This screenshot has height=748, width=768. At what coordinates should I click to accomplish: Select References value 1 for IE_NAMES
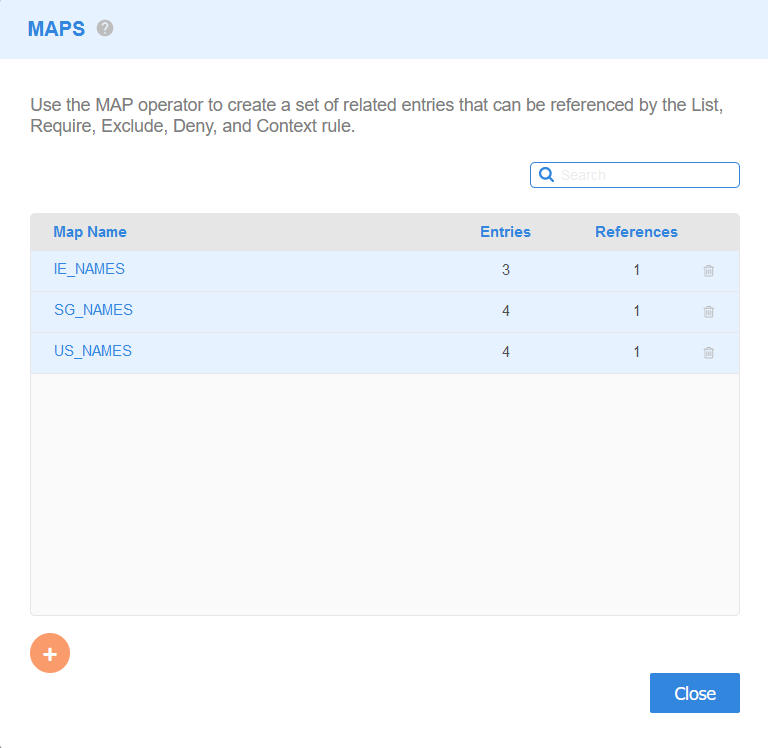[637, 270]
